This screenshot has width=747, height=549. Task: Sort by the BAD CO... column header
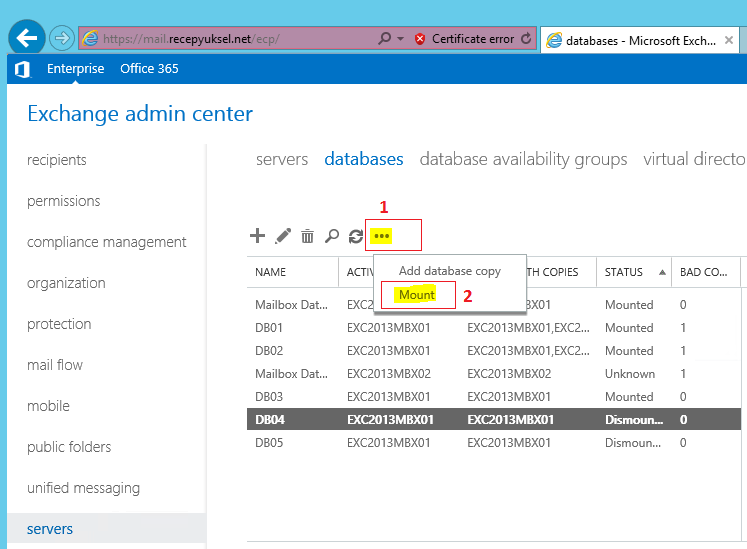706,272
